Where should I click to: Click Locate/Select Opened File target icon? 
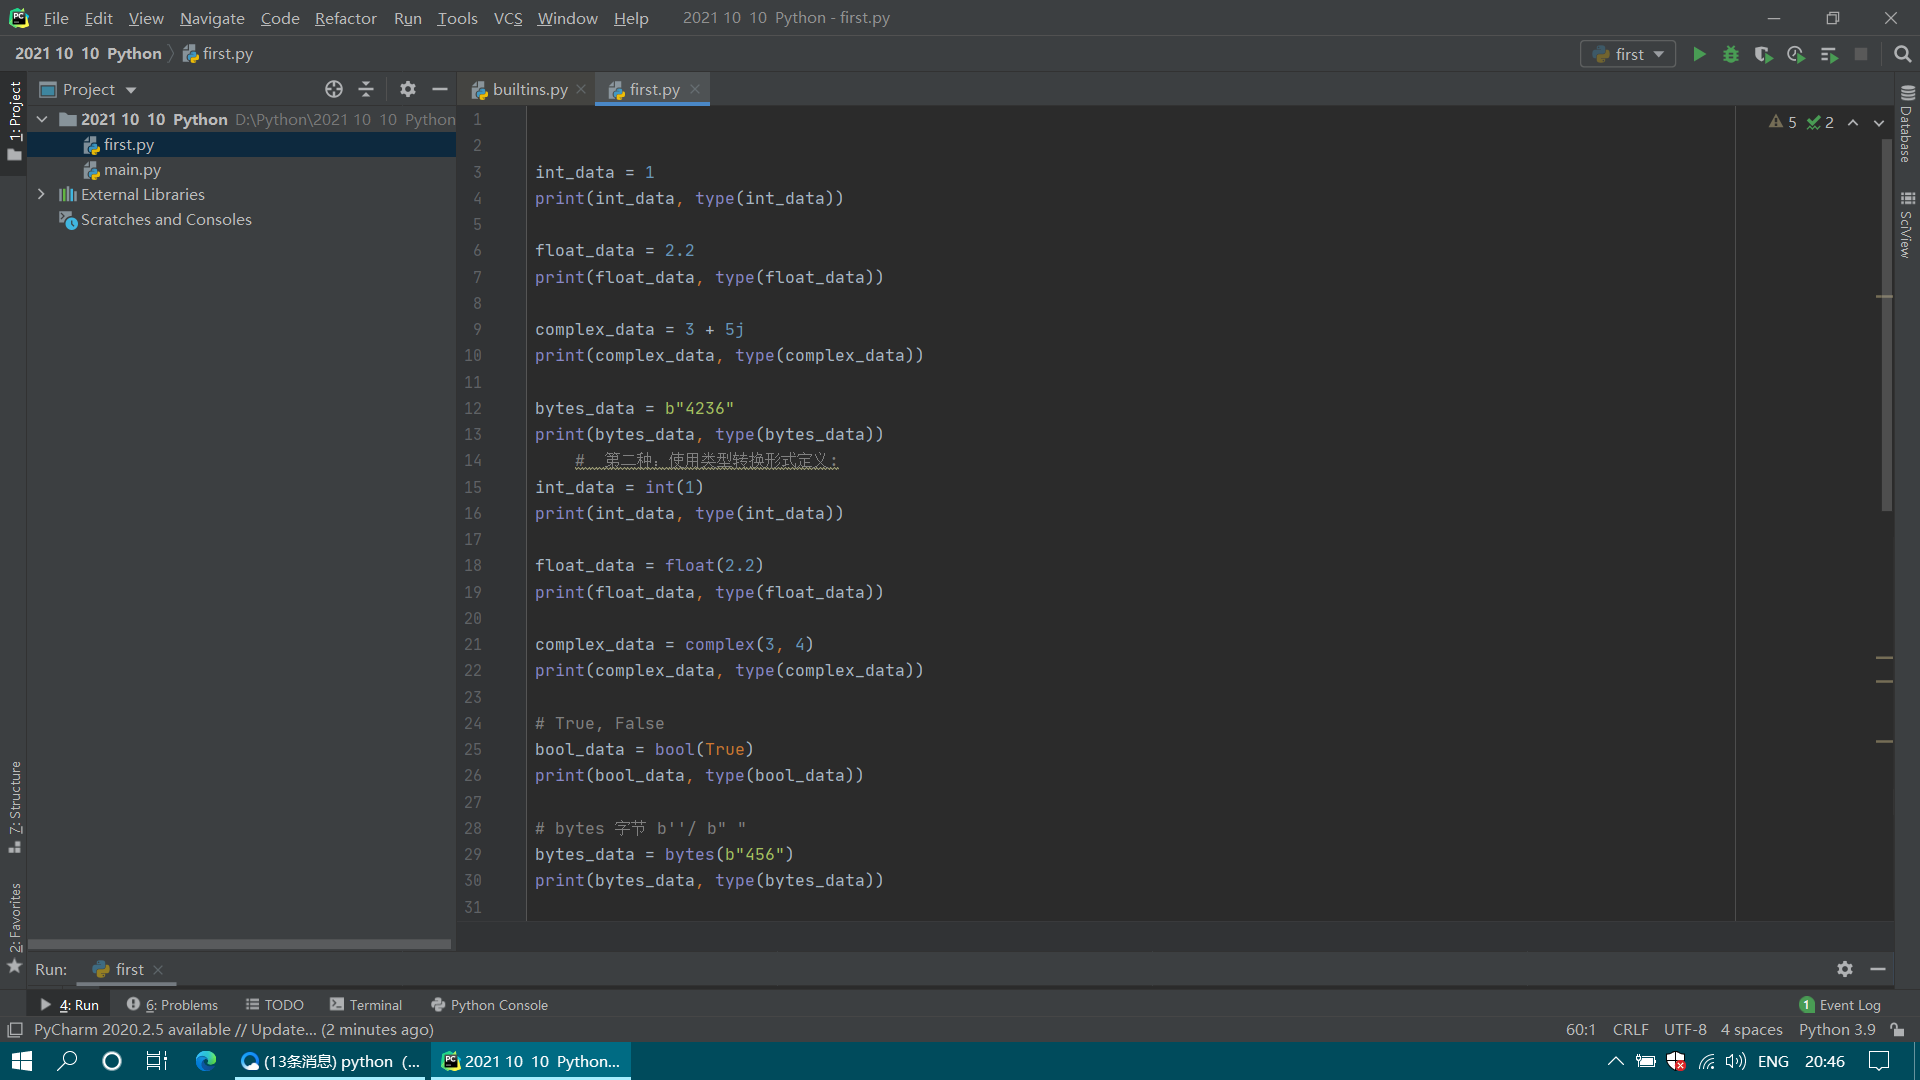[334, 89]
